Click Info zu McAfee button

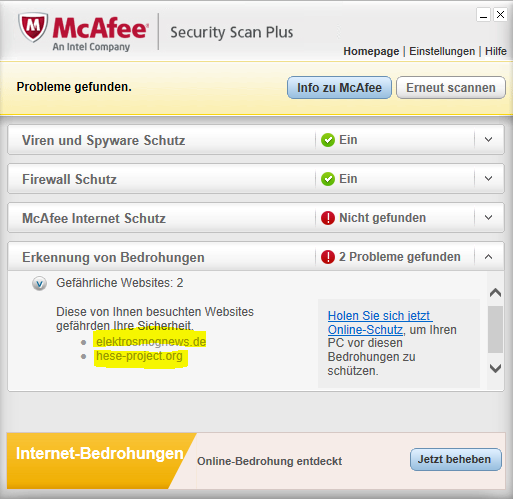339,88
